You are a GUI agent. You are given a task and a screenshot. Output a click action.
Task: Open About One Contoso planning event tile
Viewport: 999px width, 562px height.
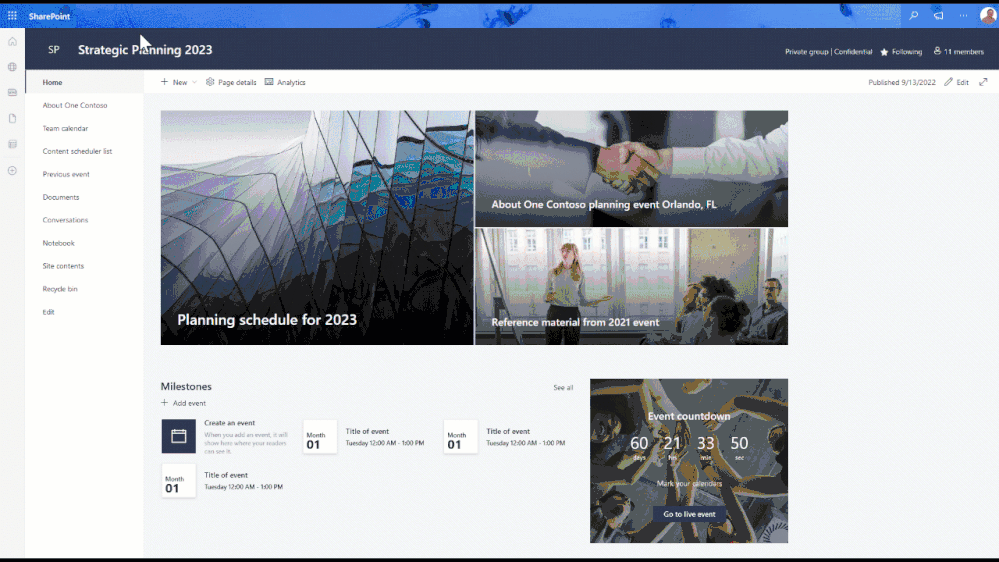[x=631, y=169]
